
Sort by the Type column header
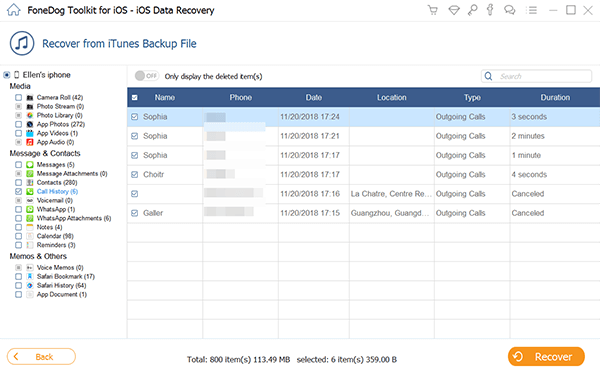pyautogui.click(x=472, y=98)
